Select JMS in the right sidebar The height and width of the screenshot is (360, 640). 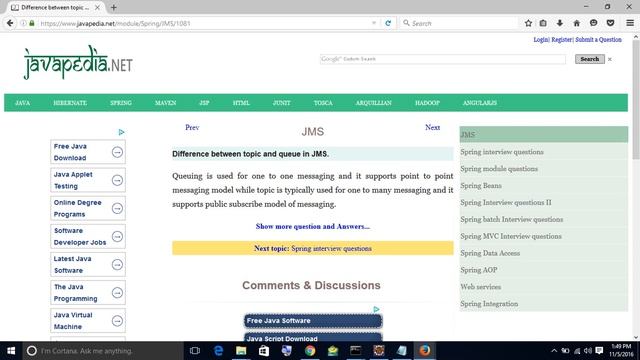click(543, 135)
